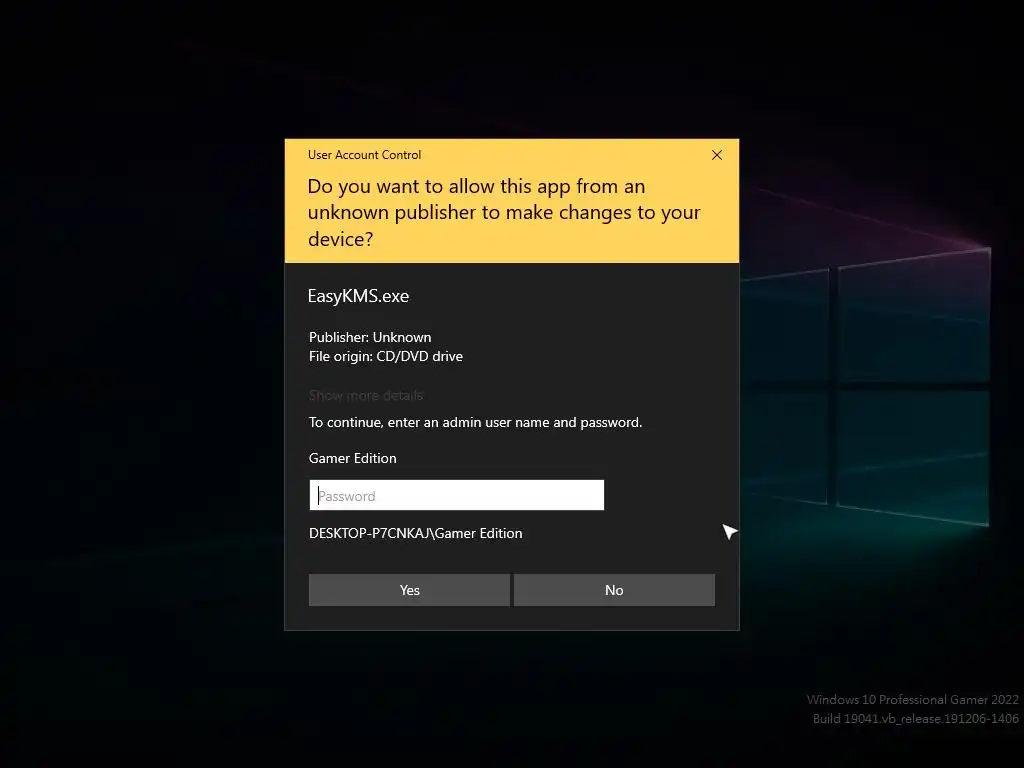Open the Show more details link
Screen dimensions: 1024x768
point(366,395)
